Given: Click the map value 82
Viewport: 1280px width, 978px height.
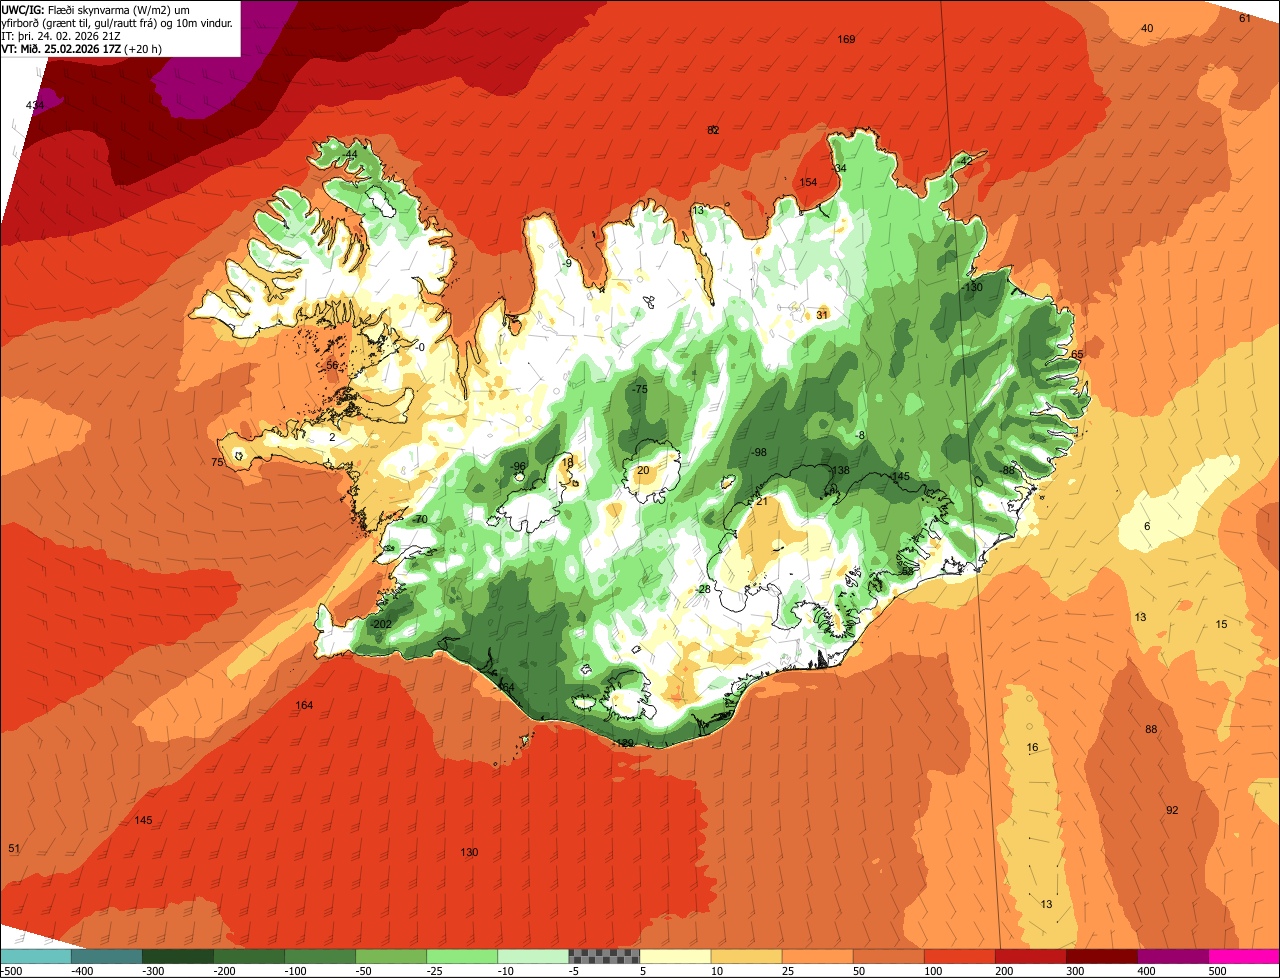Looking at the screenshot, I should [x=713, y=130].
